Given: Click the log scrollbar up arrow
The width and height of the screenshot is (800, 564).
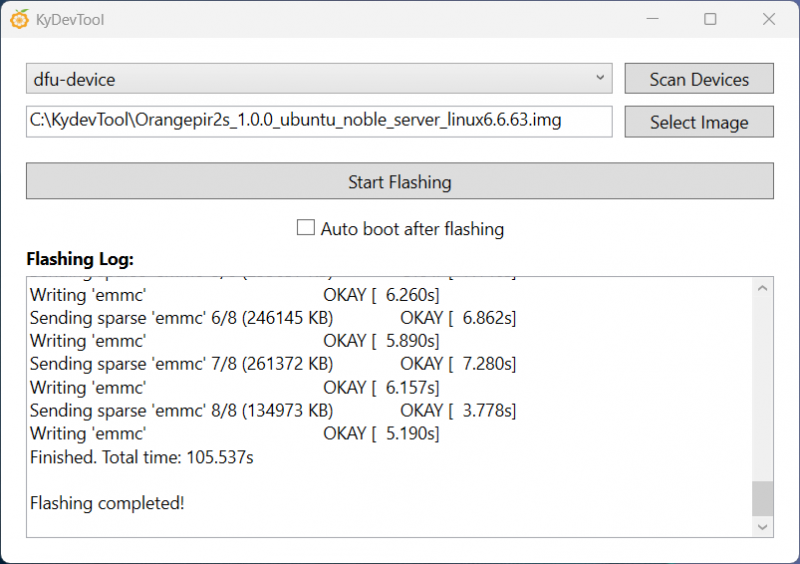Looking at the screenshot, I should pyautogui.click(x=762, y=290).
